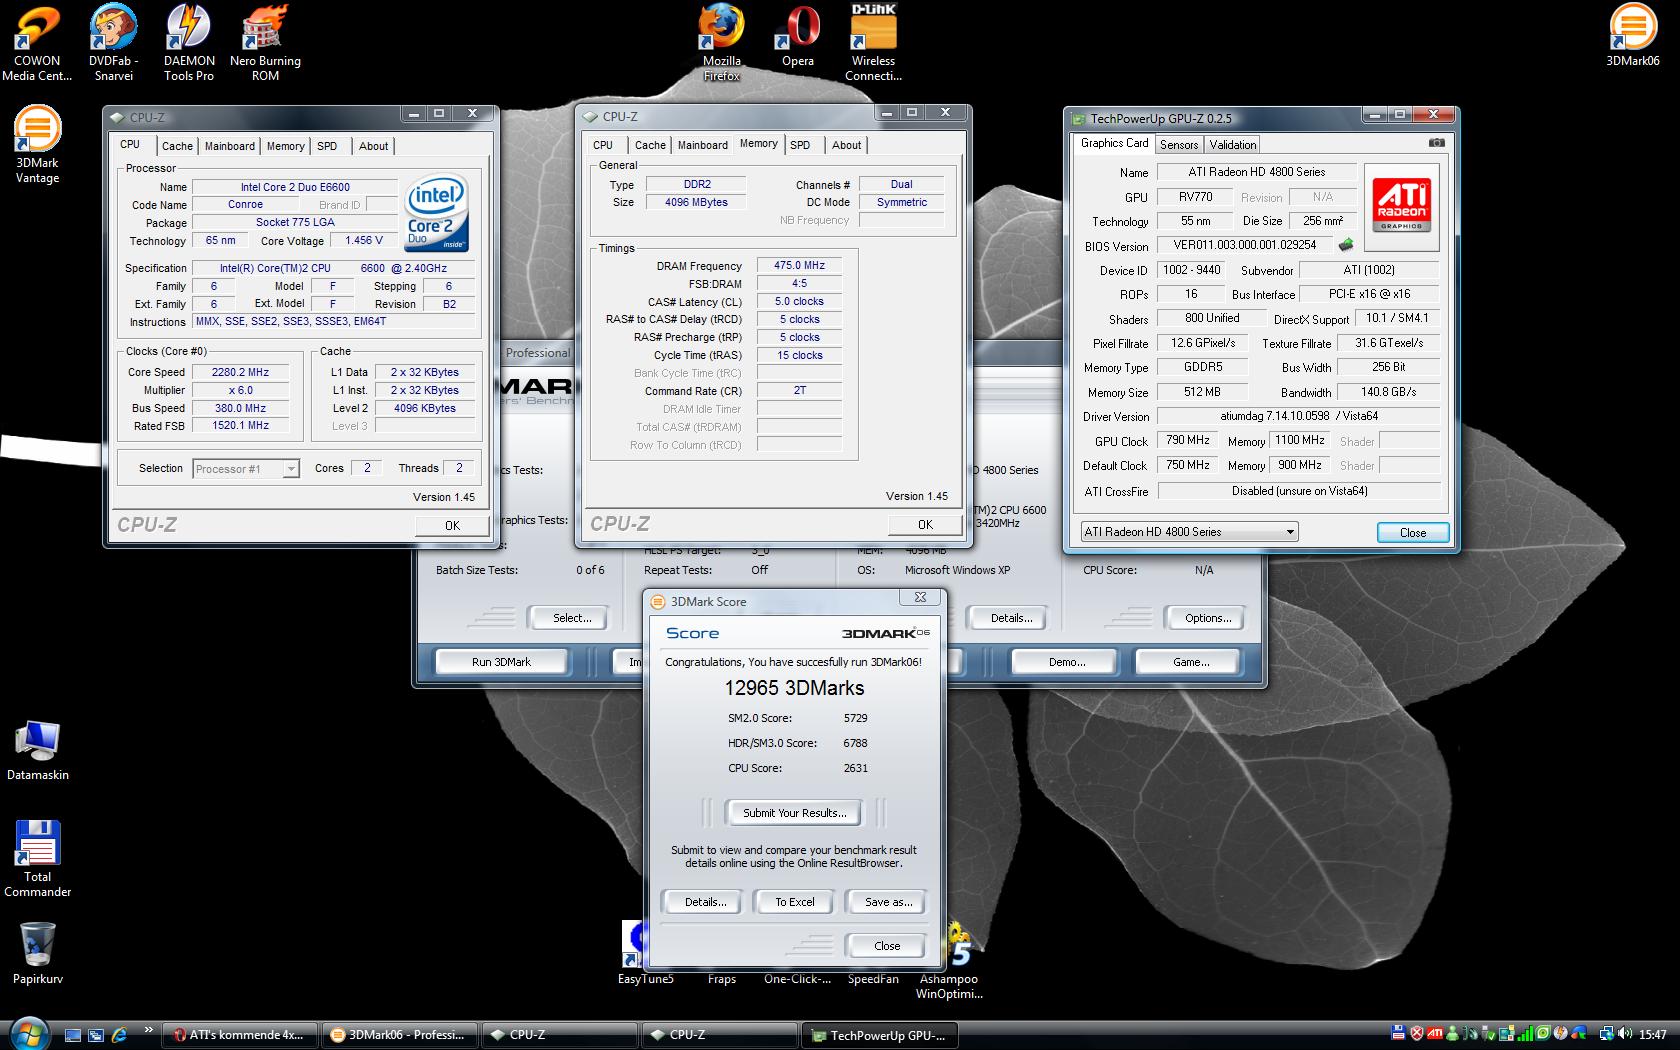Open the Mainboard tab in left CPU-Z
The height and width of the screenshot is (1050, 1680).
point(229,146)
